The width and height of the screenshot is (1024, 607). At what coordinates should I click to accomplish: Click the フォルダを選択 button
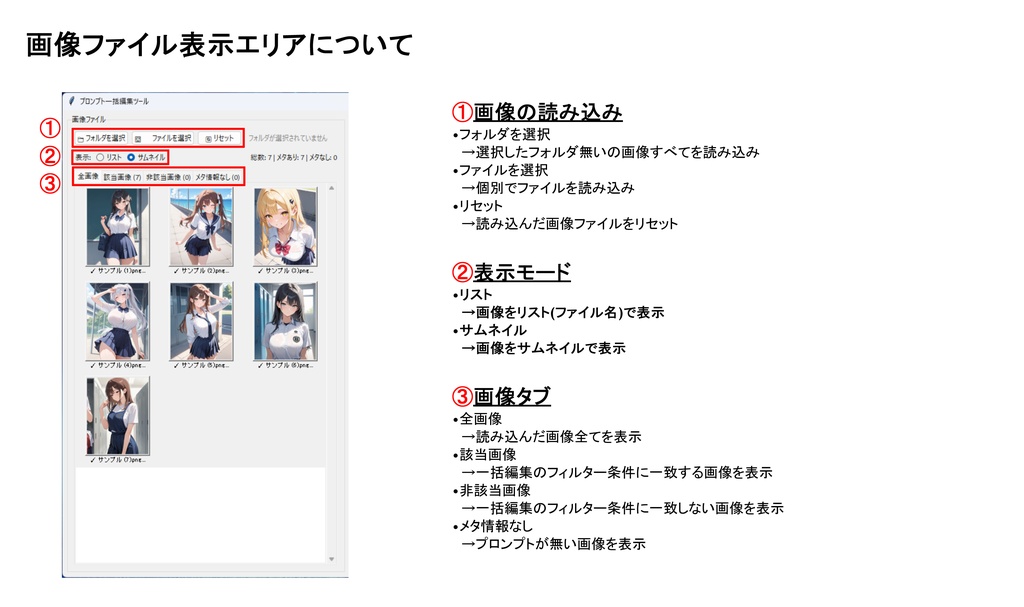pos(101,138)
